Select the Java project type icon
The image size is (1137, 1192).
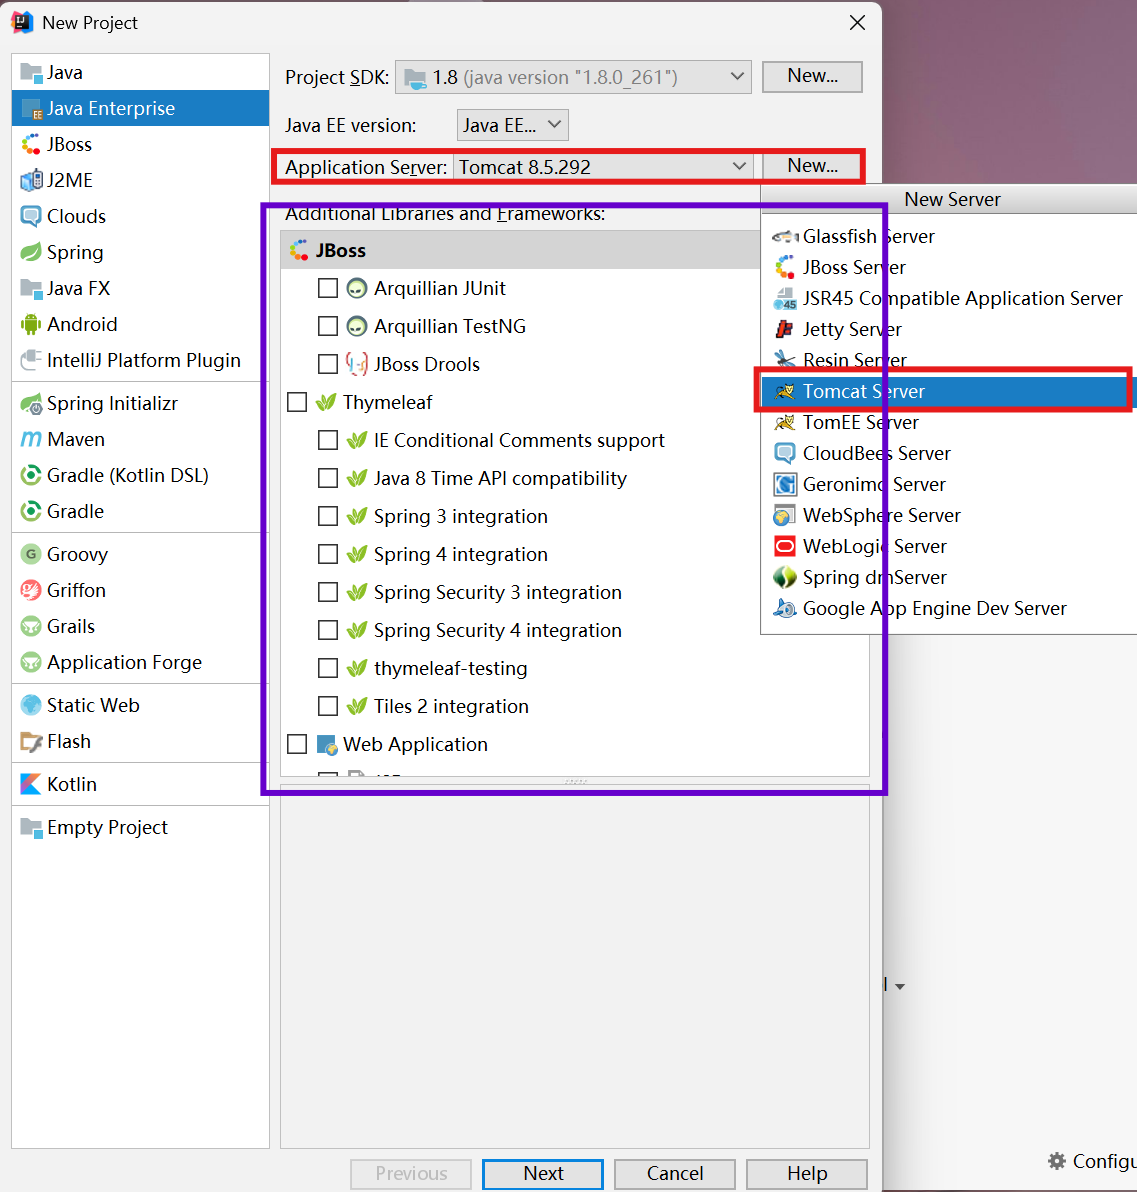[31, 73]
